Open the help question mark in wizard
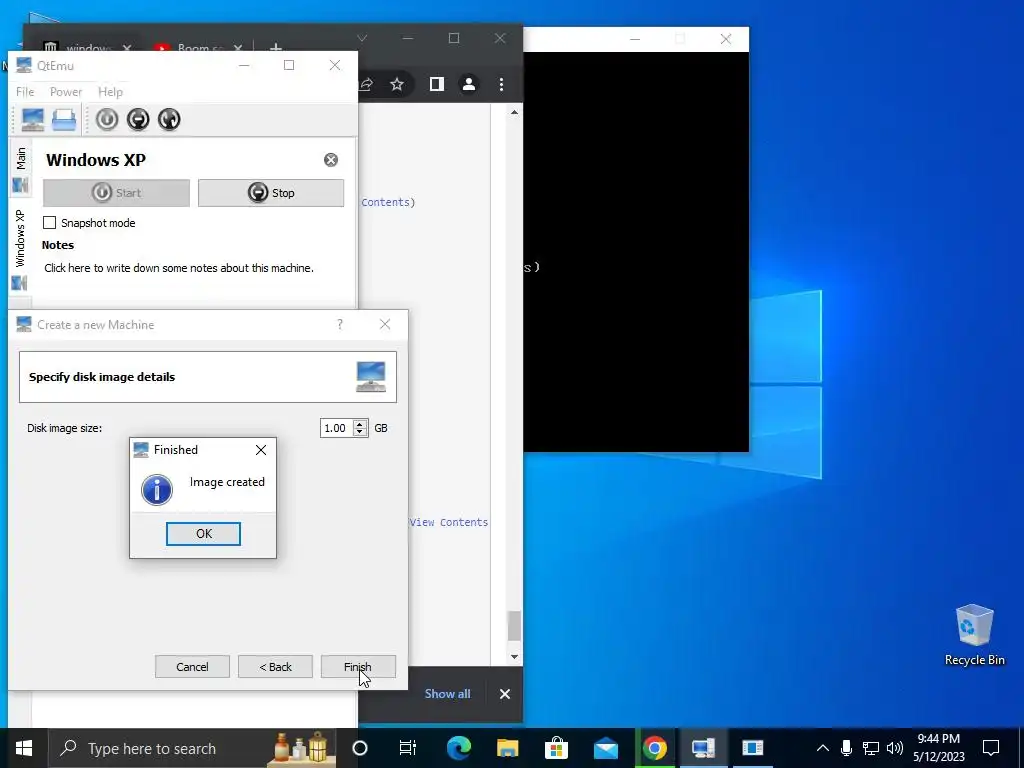 coord(340,325)
